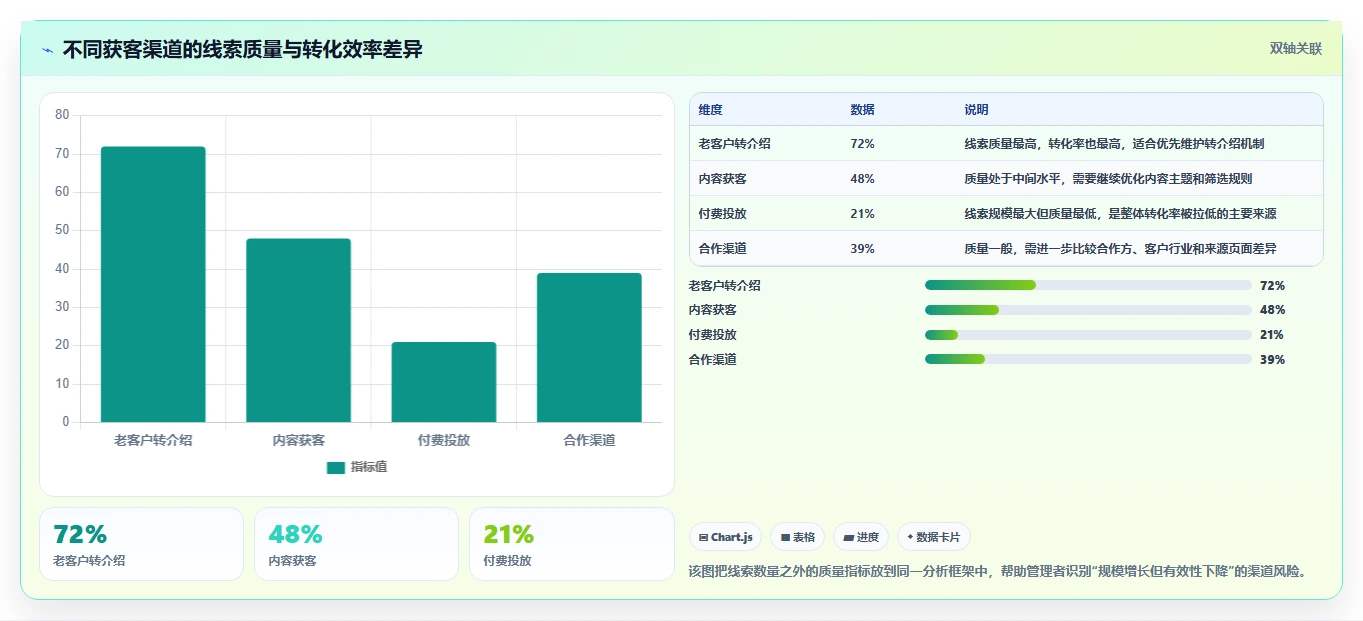Select the 合作渠道 table row cell
The image size is (1363, 621).
click(722, 249)
